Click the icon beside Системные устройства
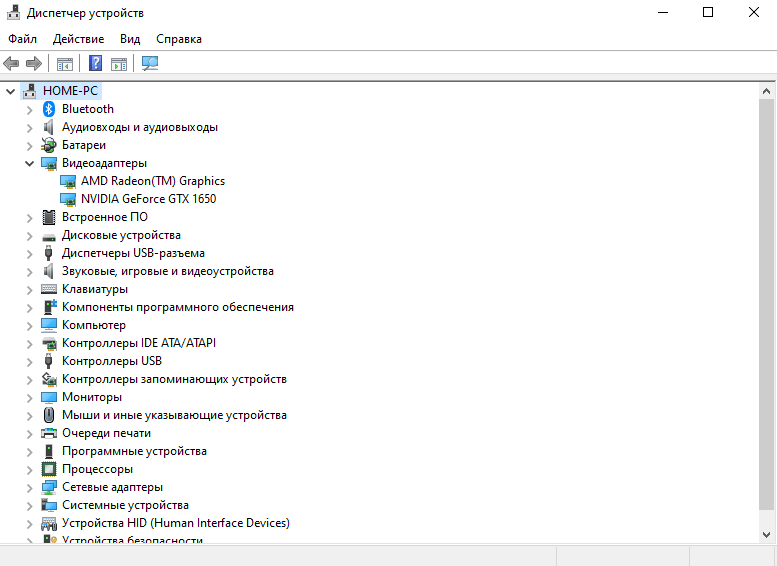The width and height of the screenshot is (777, 566). click(49, 505)
